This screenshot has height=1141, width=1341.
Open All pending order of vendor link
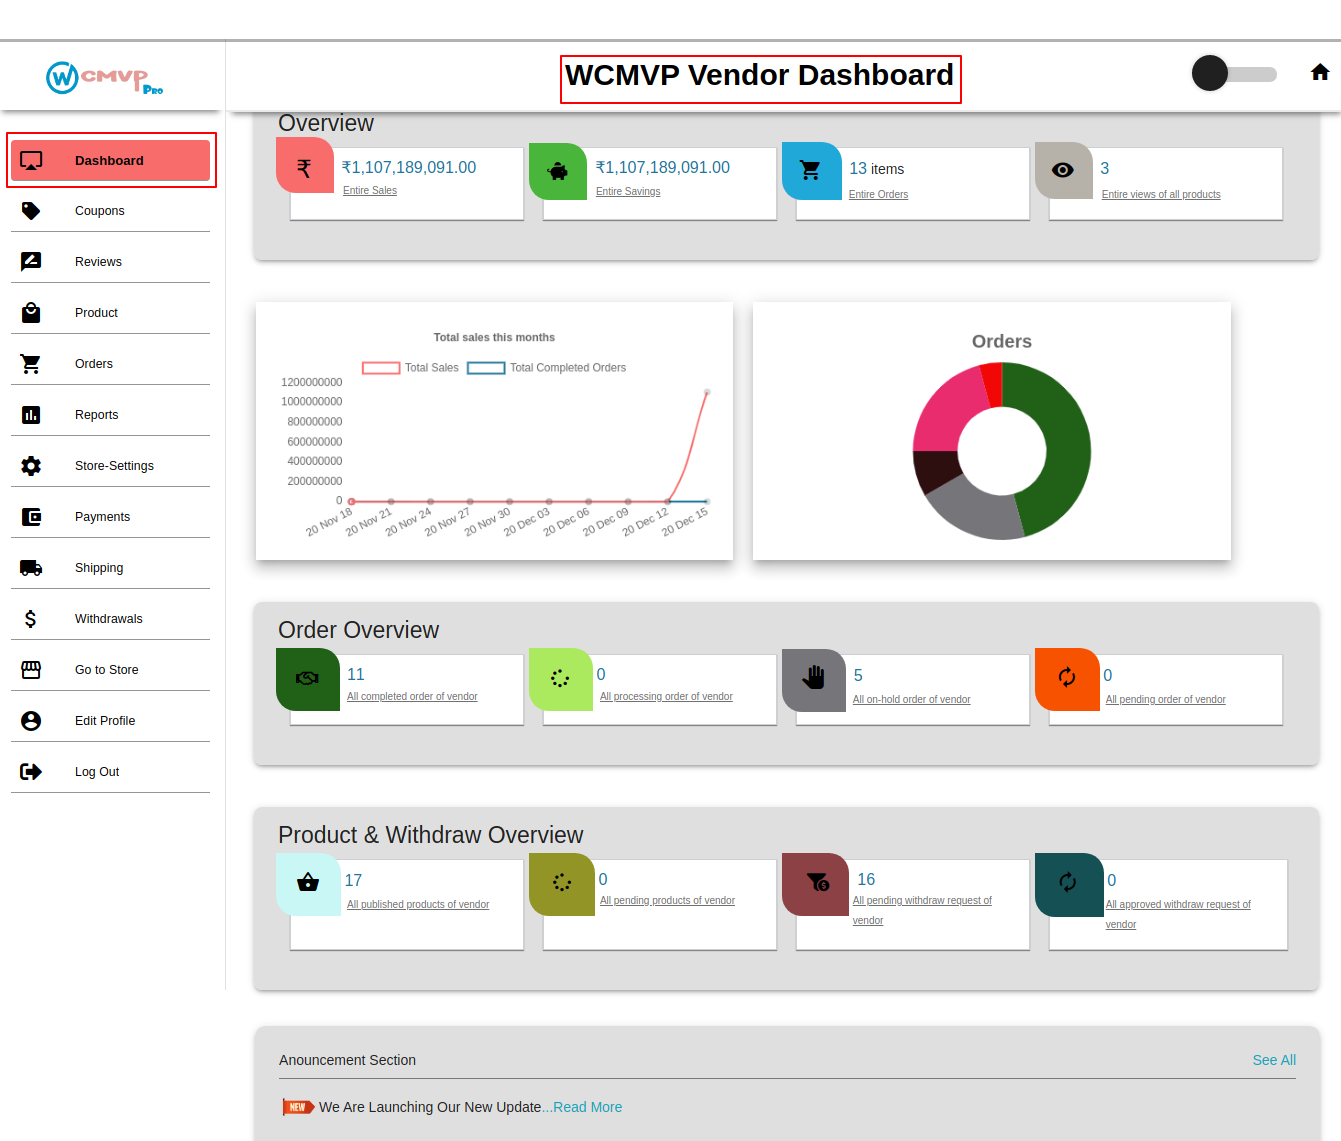[x=1165, y=700]
